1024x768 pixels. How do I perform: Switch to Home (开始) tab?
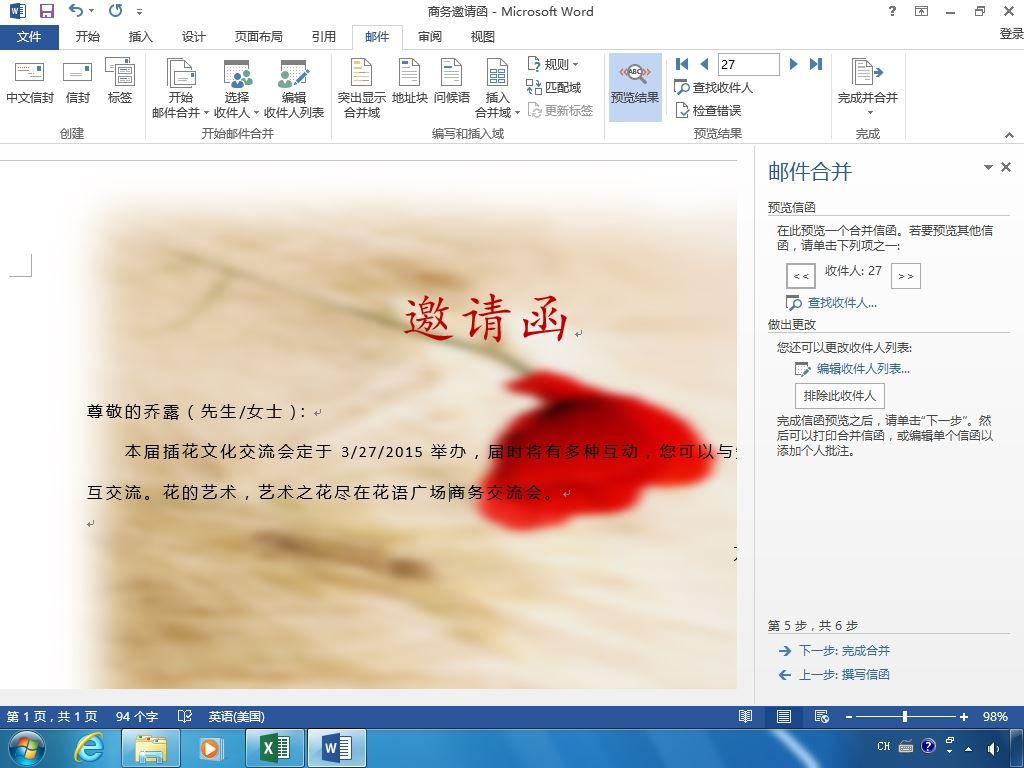88,37
